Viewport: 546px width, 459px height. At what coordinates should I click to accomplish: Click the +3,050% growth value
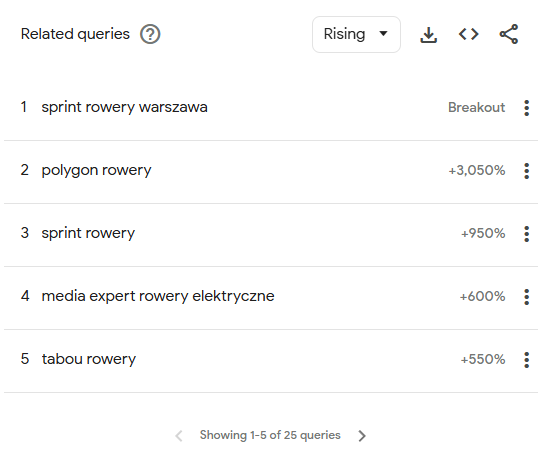477,170
